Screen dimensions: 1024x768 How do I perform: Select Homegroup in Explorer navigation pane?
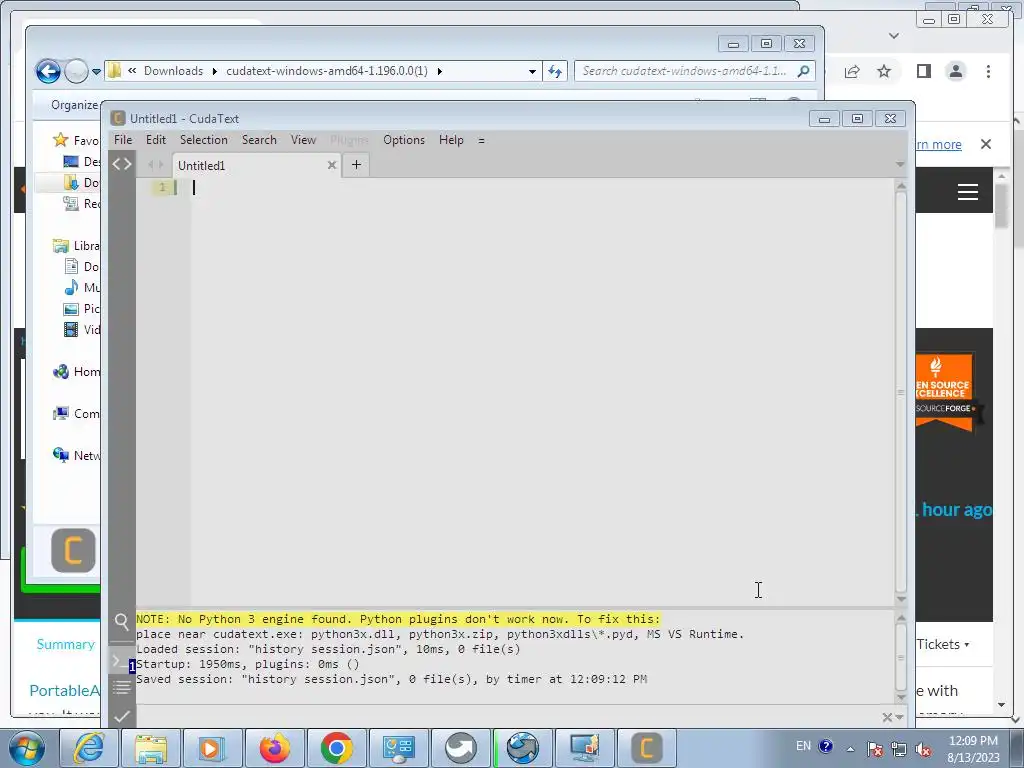[x=77, y=372]
